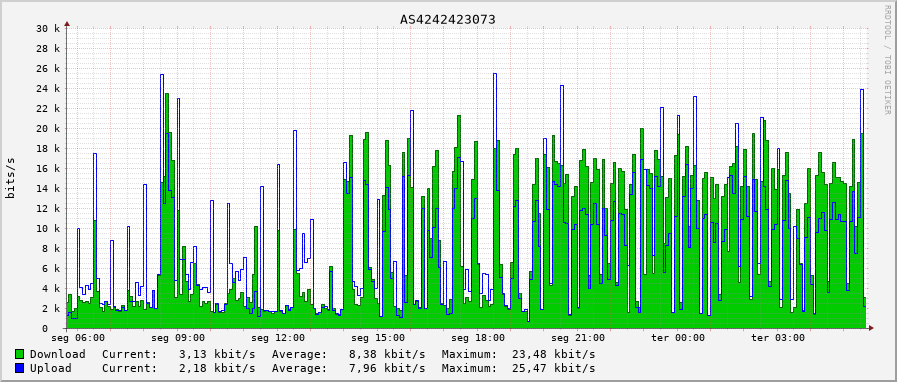Click the 10 k y-axis label
The height and width of the screenshot is (382, 897).
pos(47,229)
